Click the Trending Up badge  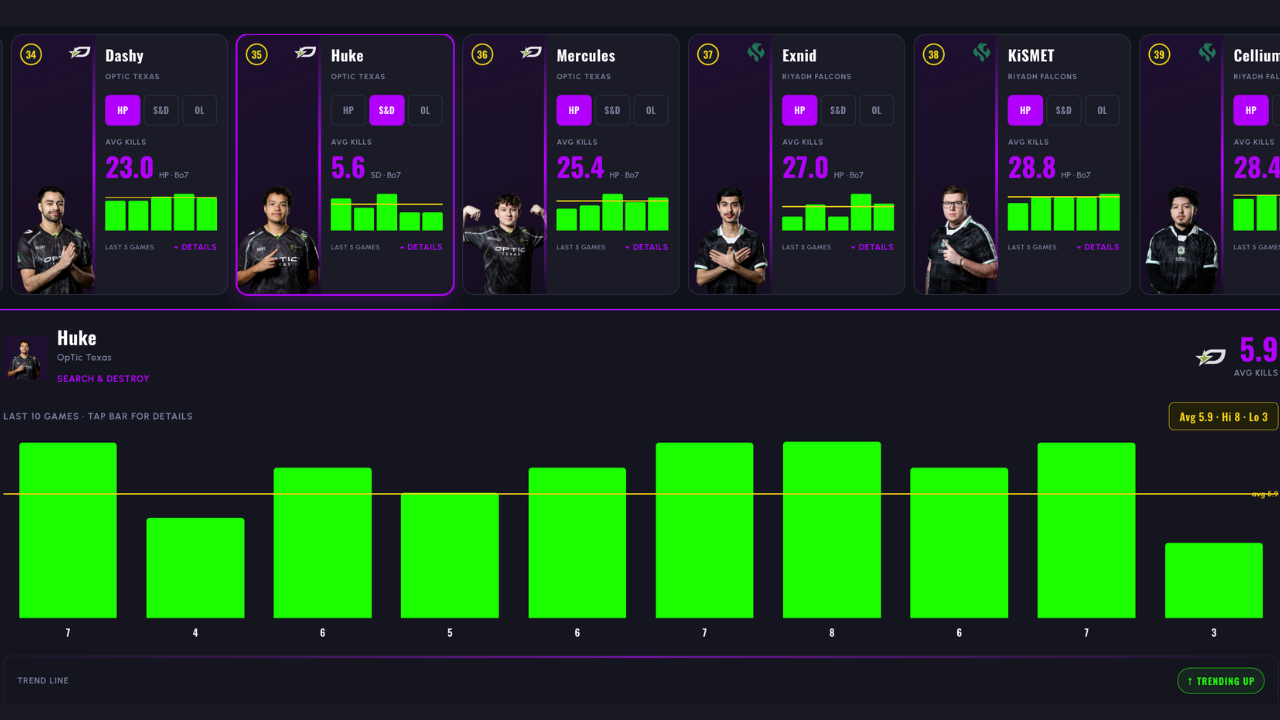coord(1221,681)
